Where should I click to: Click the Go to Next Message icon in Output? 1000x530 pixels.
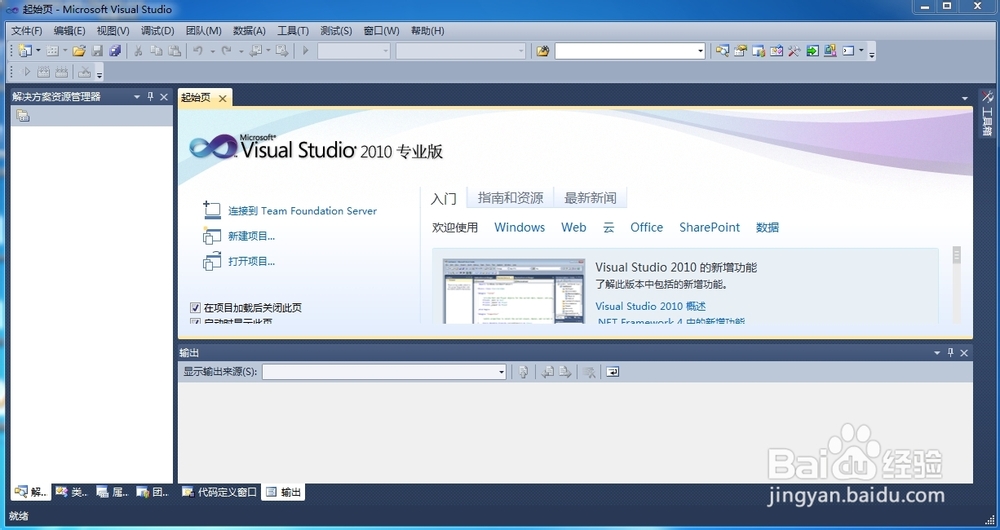(565, 372)
